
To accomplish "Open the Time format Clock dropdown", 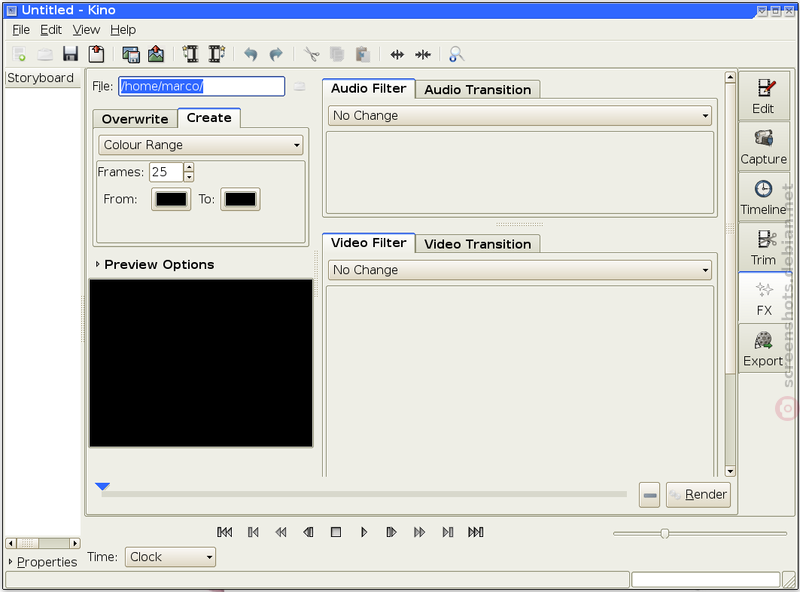I will (x=170, y=557).
